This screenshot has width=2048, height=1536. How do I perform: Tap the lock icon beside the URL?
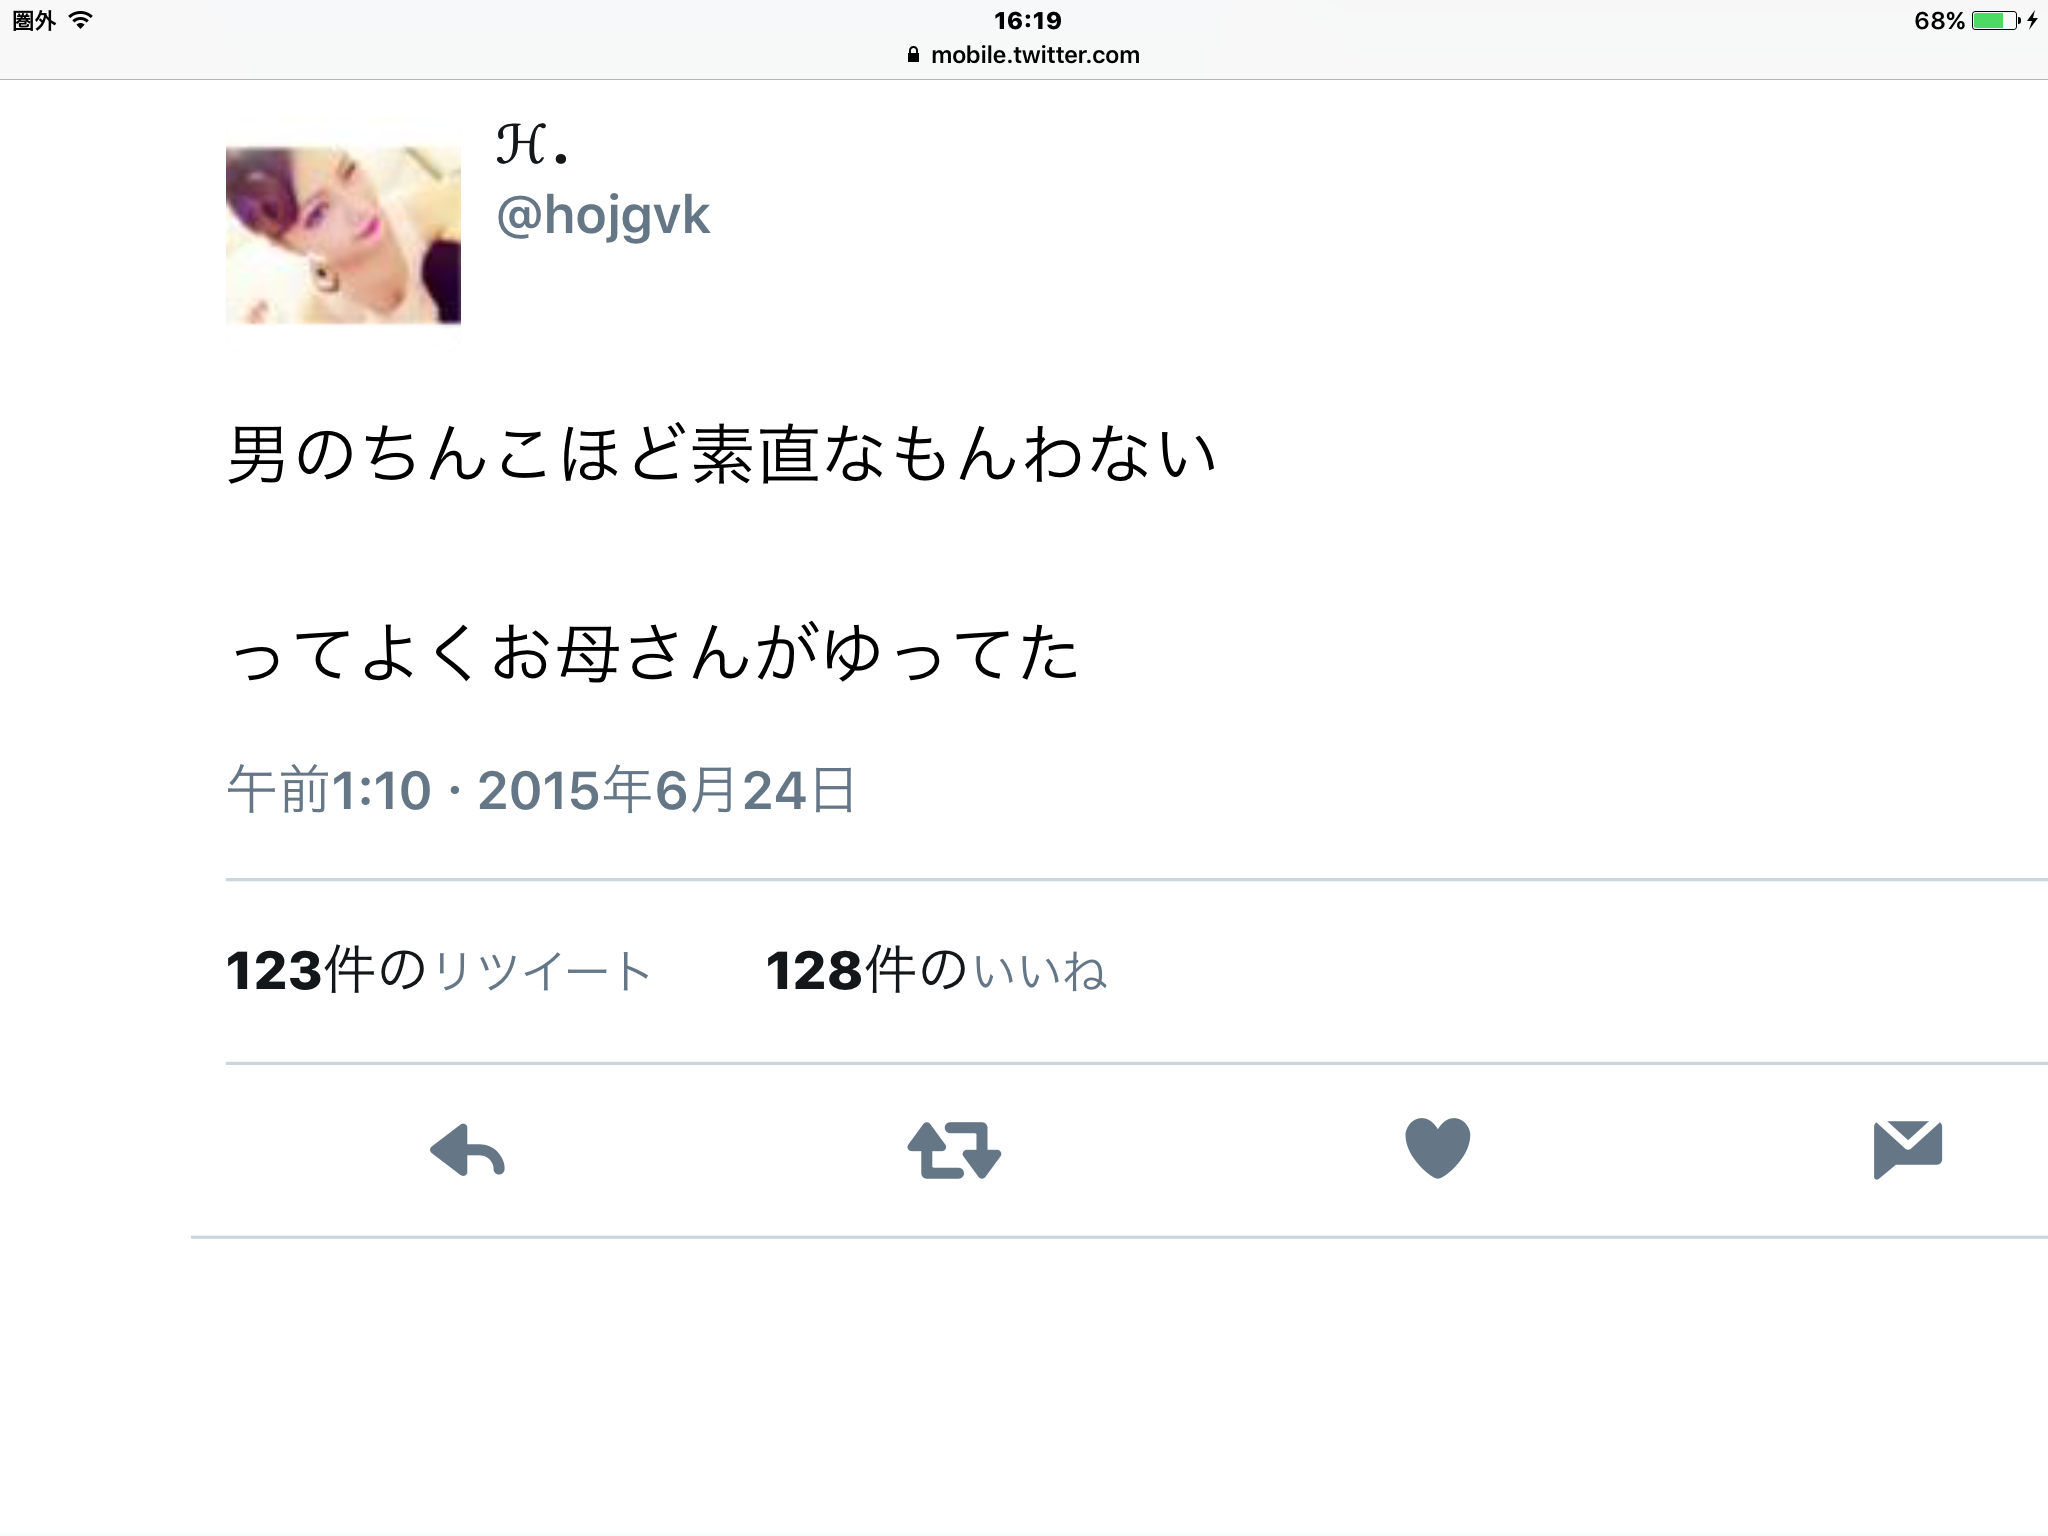(913, 55)
